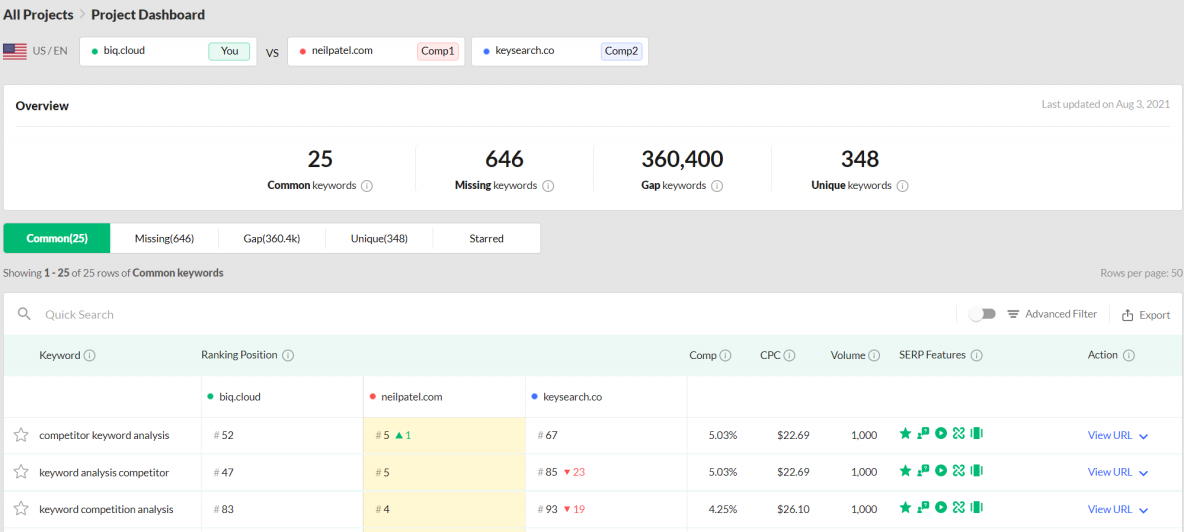Click reviews star SERP icon for 'competitor keyword analysis'
The height and width of the screenshot is (532, 1184).
coord(905,433)
